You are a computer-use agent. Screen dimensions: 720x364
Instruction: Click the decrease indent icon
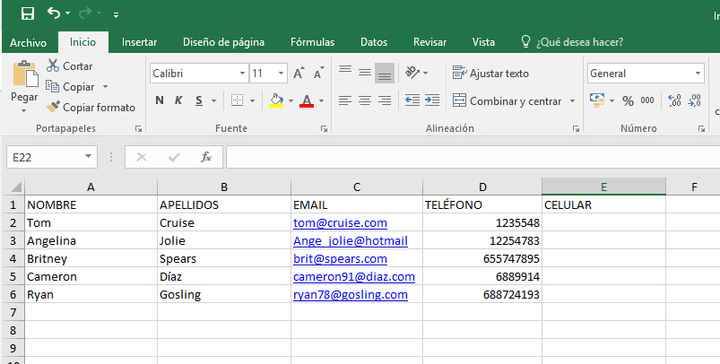click(x=412, y=101)
